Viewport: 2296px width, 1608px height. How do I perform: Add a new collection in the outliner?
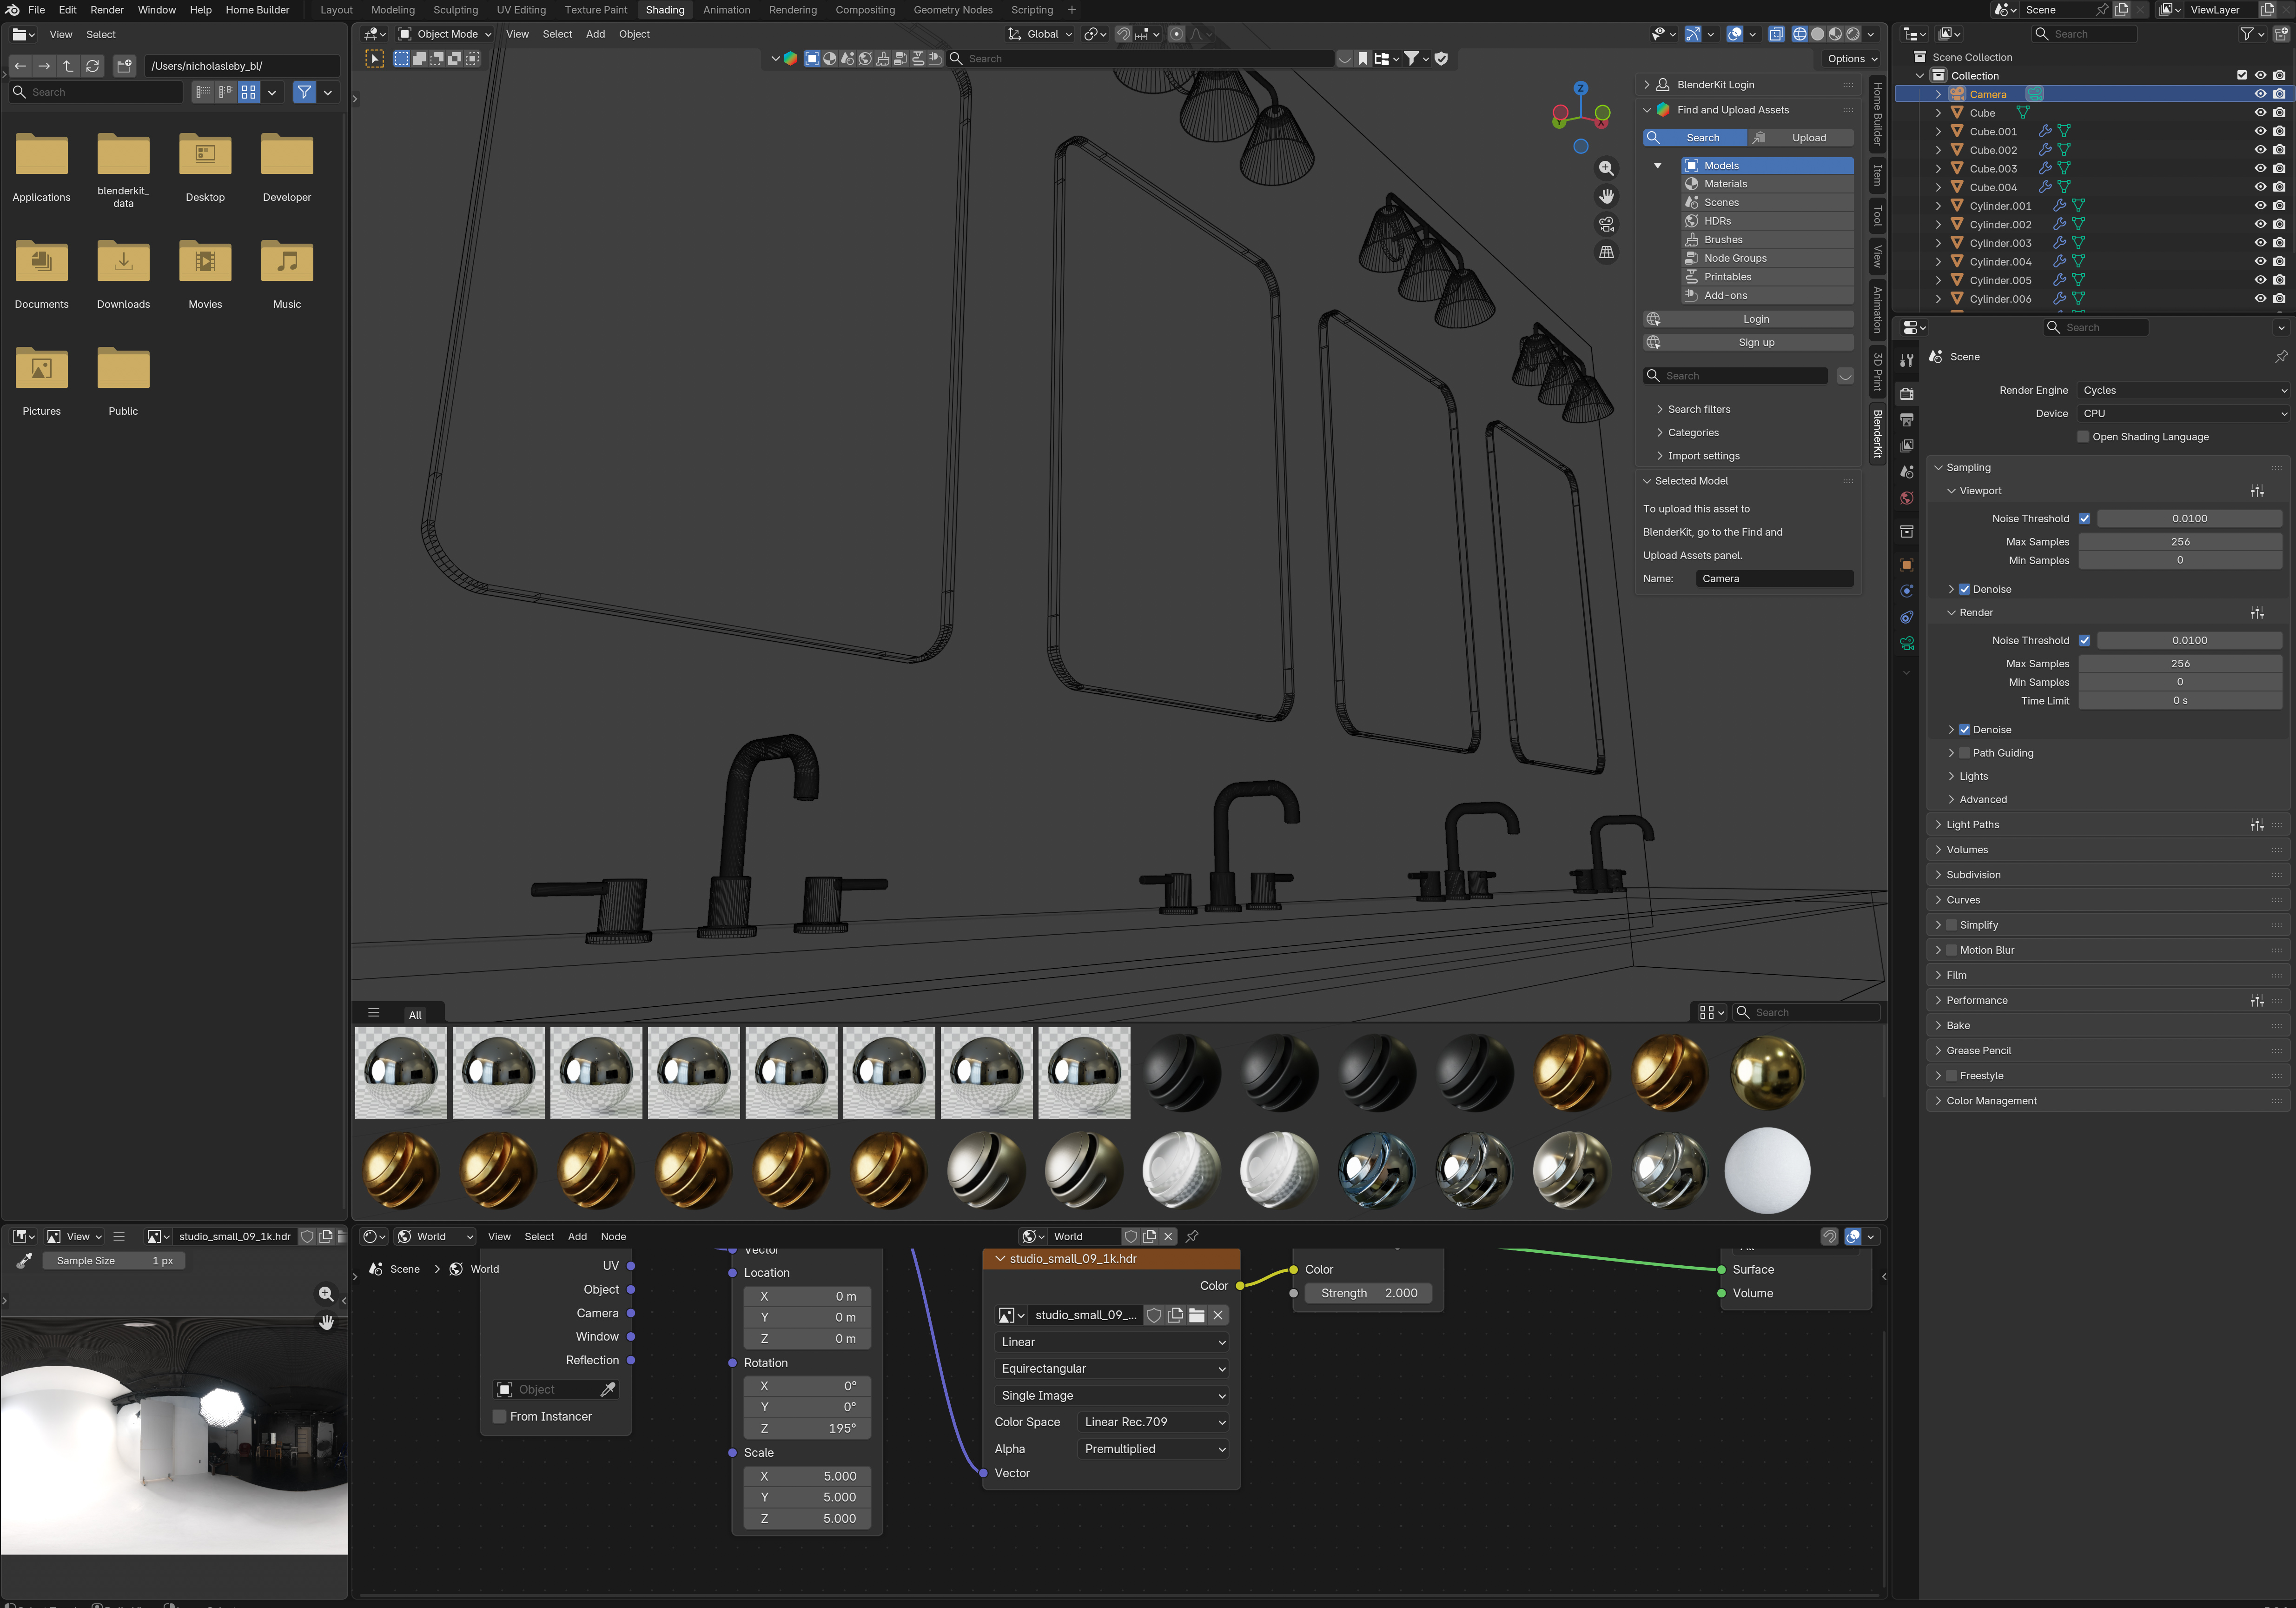coord(2281,34)
